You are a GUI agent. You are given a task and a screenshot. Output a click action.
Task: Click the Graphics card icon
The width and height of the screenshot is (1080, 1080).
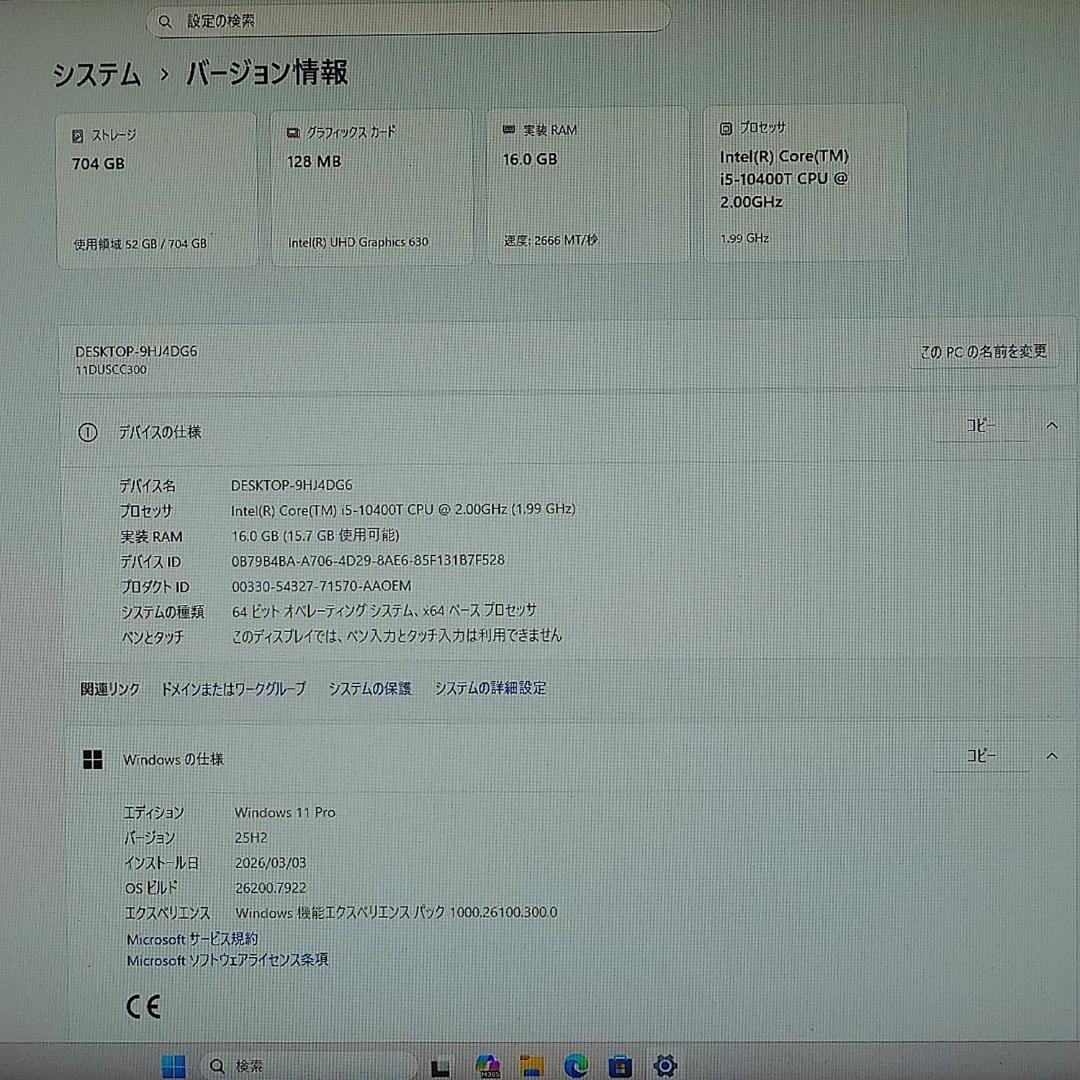293,133
